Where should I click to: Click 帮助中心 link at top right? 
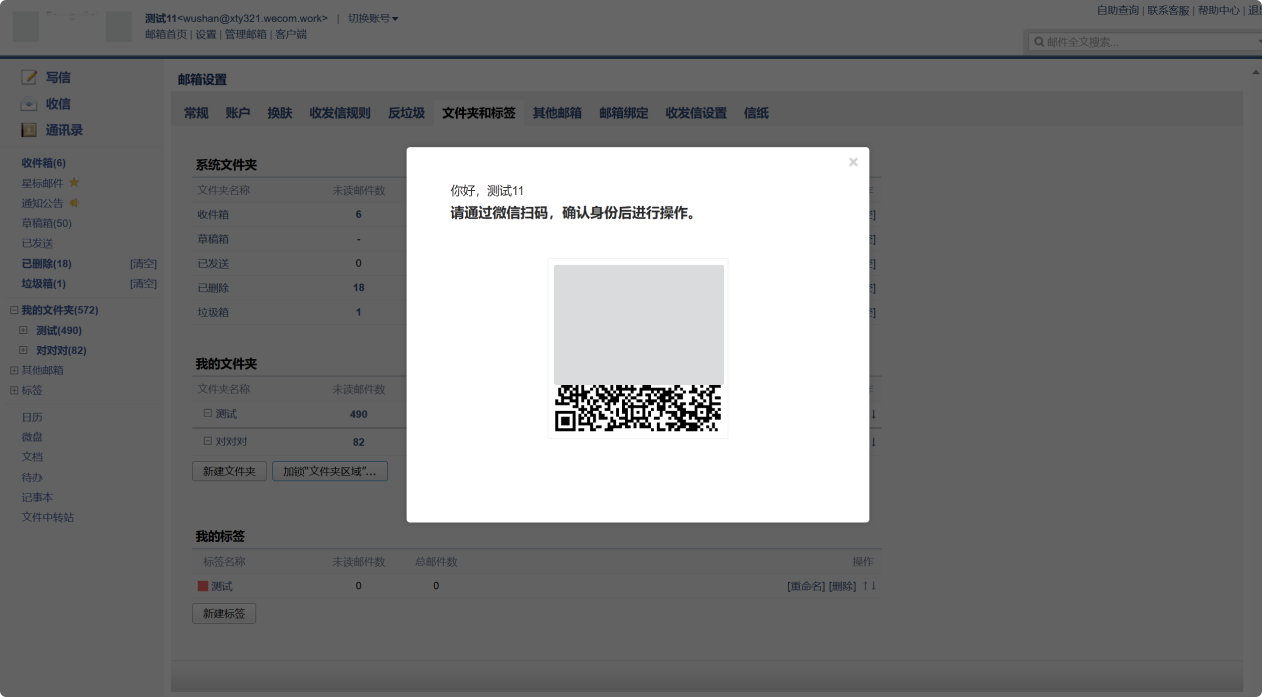click(1219, 10)
